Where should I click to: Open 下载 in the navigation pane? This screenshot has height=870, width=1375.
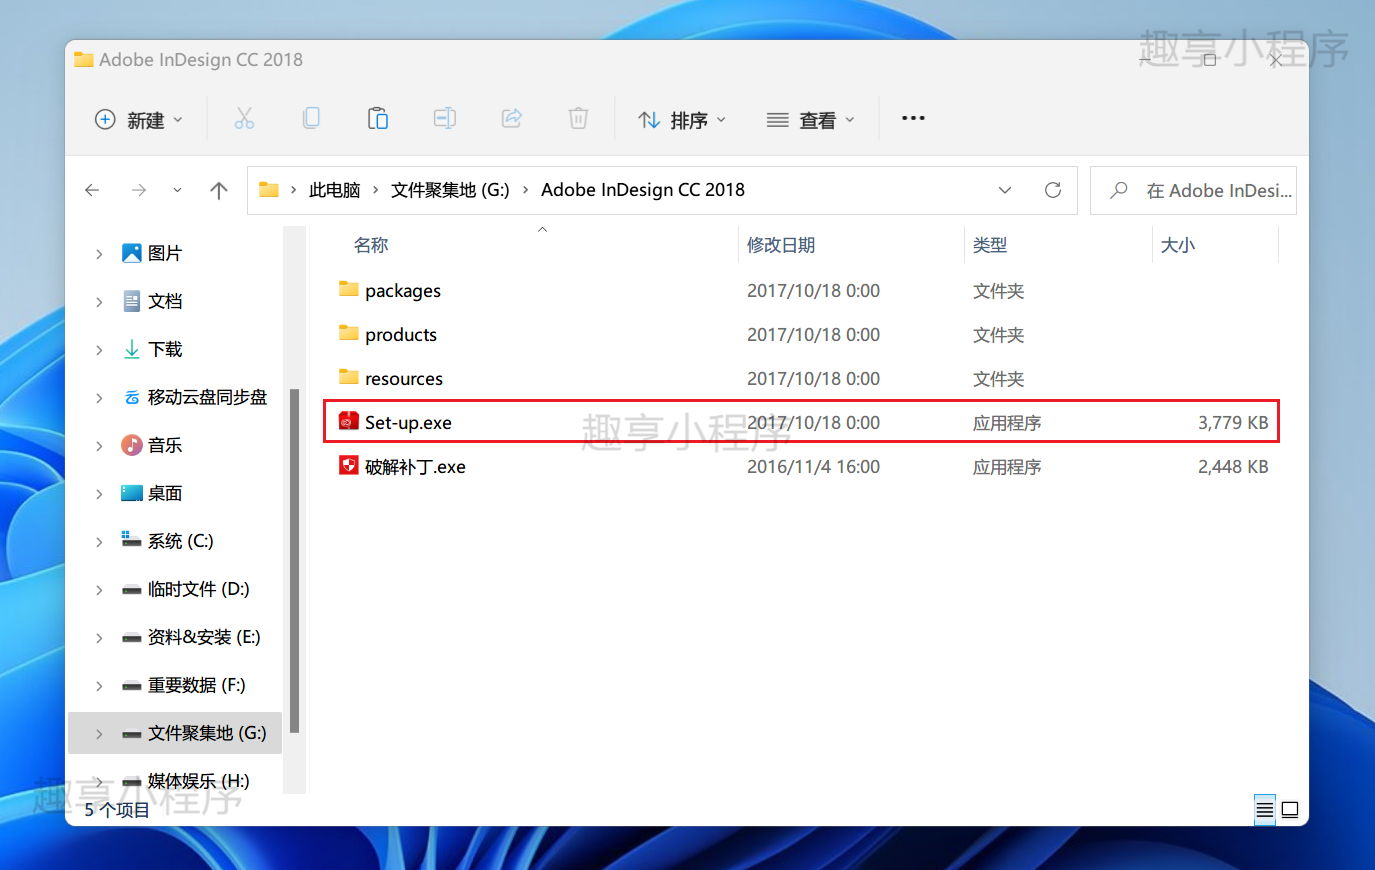point(165,349)
